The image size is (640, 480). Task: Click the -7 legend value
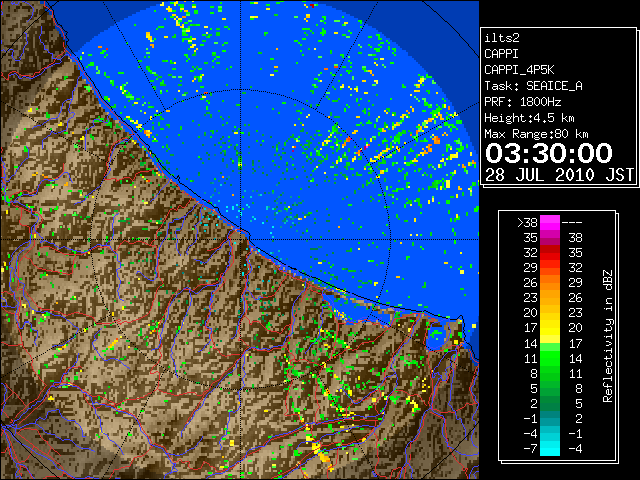530,449
